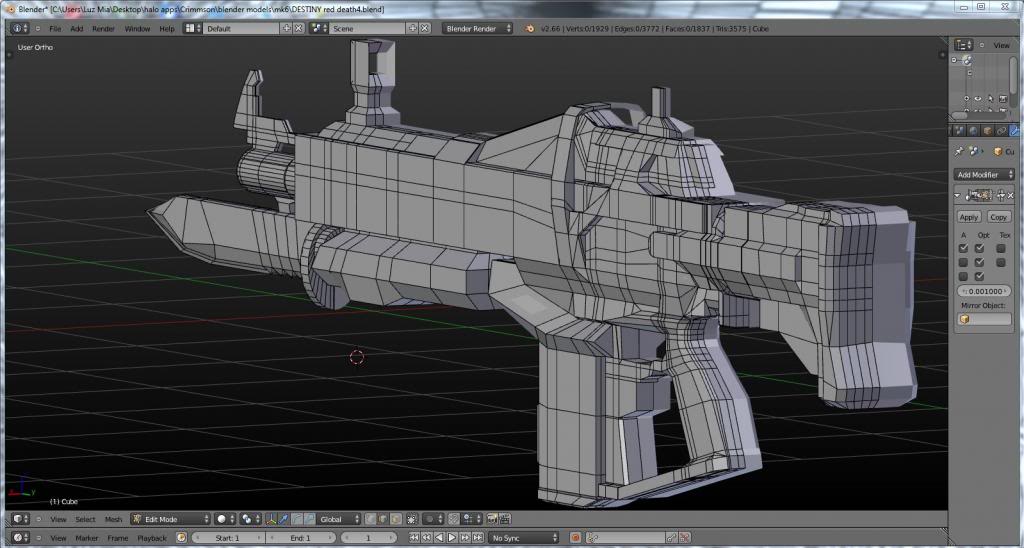Image resolution: width=1024 pixels, height=548 pixels.
Task: Click the current frame 1 field
Action: (x=368, y=538)
